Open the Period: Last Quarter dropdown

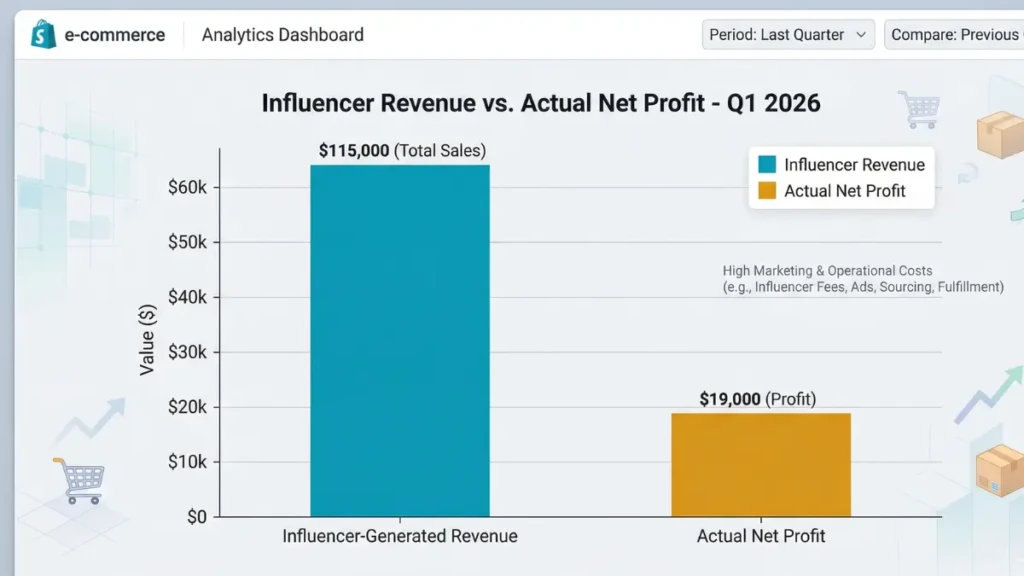pos(787,34)
